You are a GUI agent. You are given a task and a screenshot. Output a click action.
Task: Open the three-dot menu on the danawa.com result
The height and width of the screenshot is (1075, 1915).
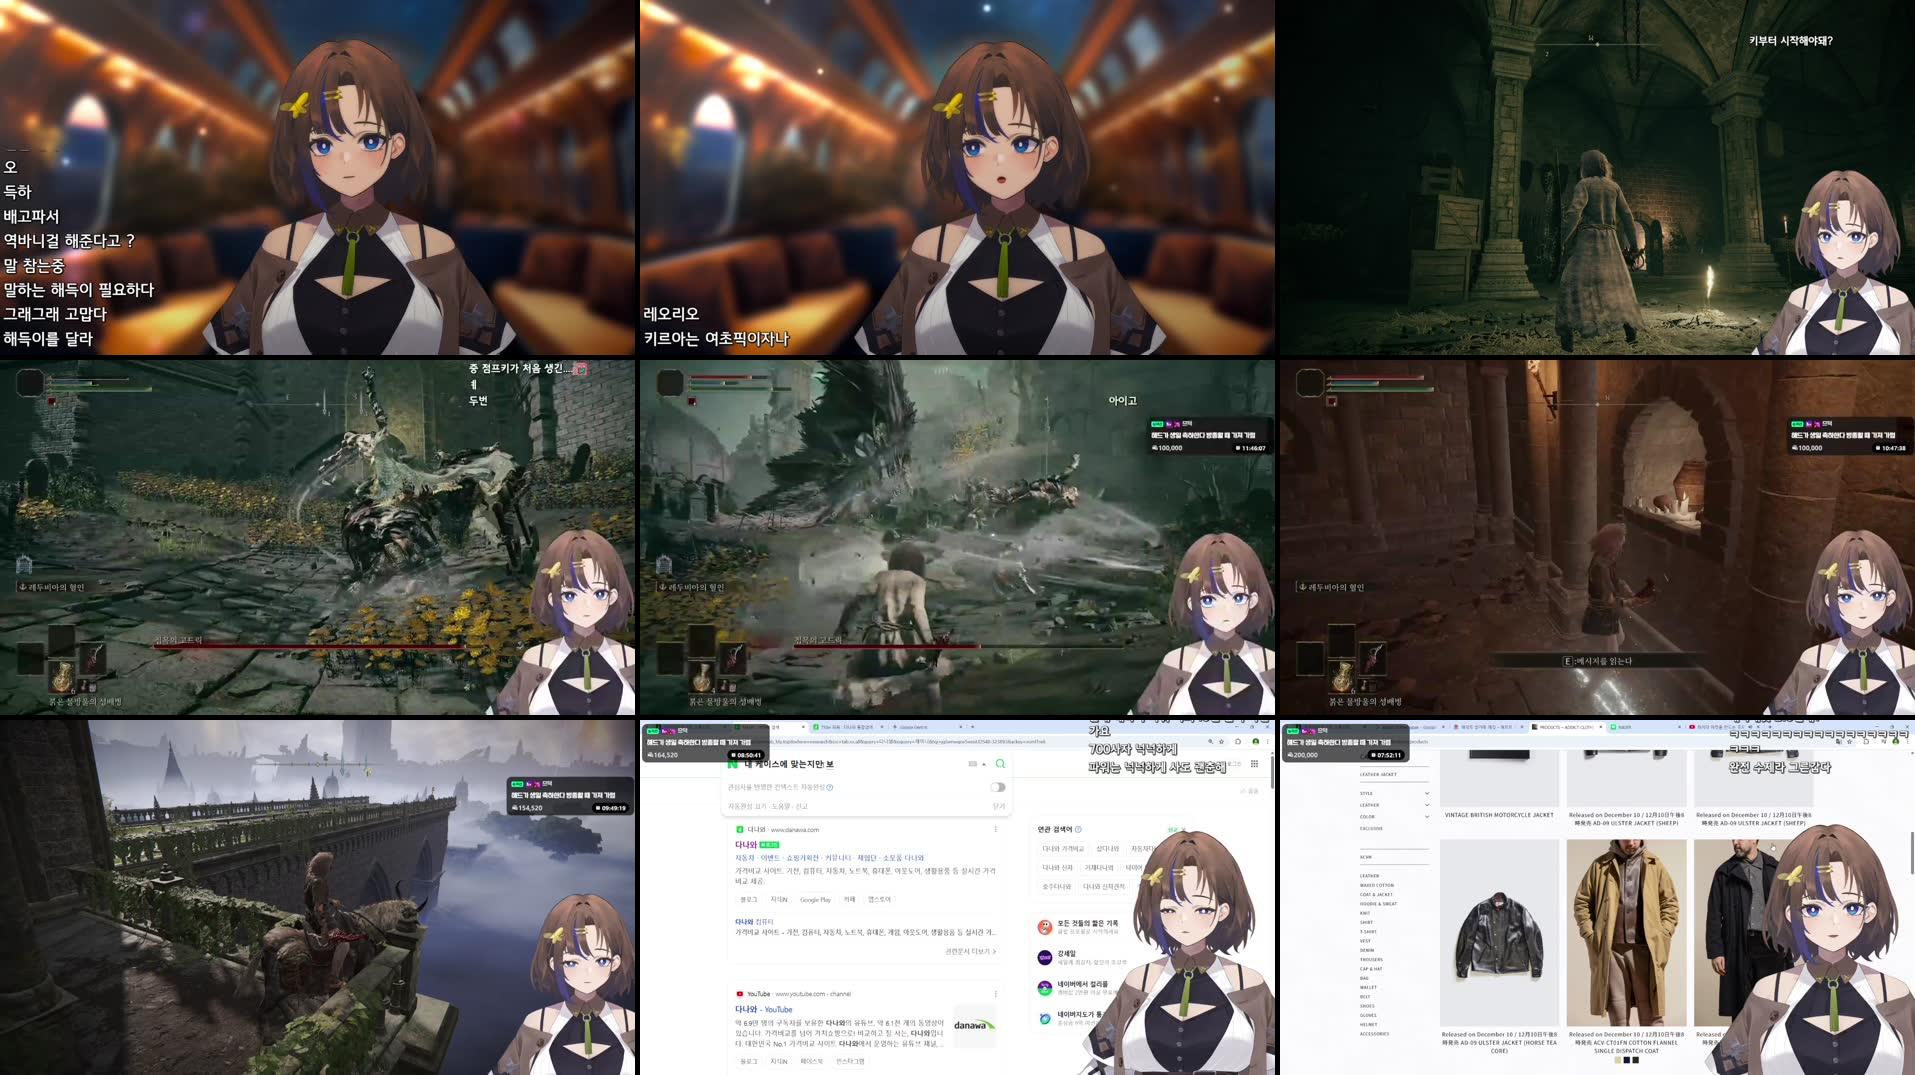point(995,829)
